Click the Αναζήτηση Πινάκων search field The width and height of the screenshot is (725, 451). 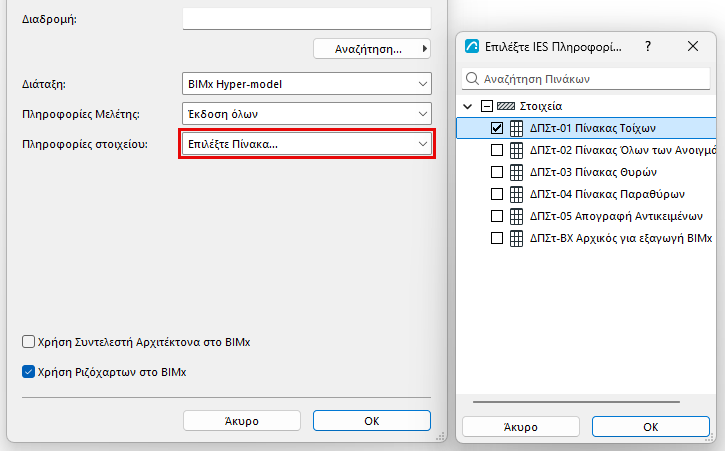point(586,79)
